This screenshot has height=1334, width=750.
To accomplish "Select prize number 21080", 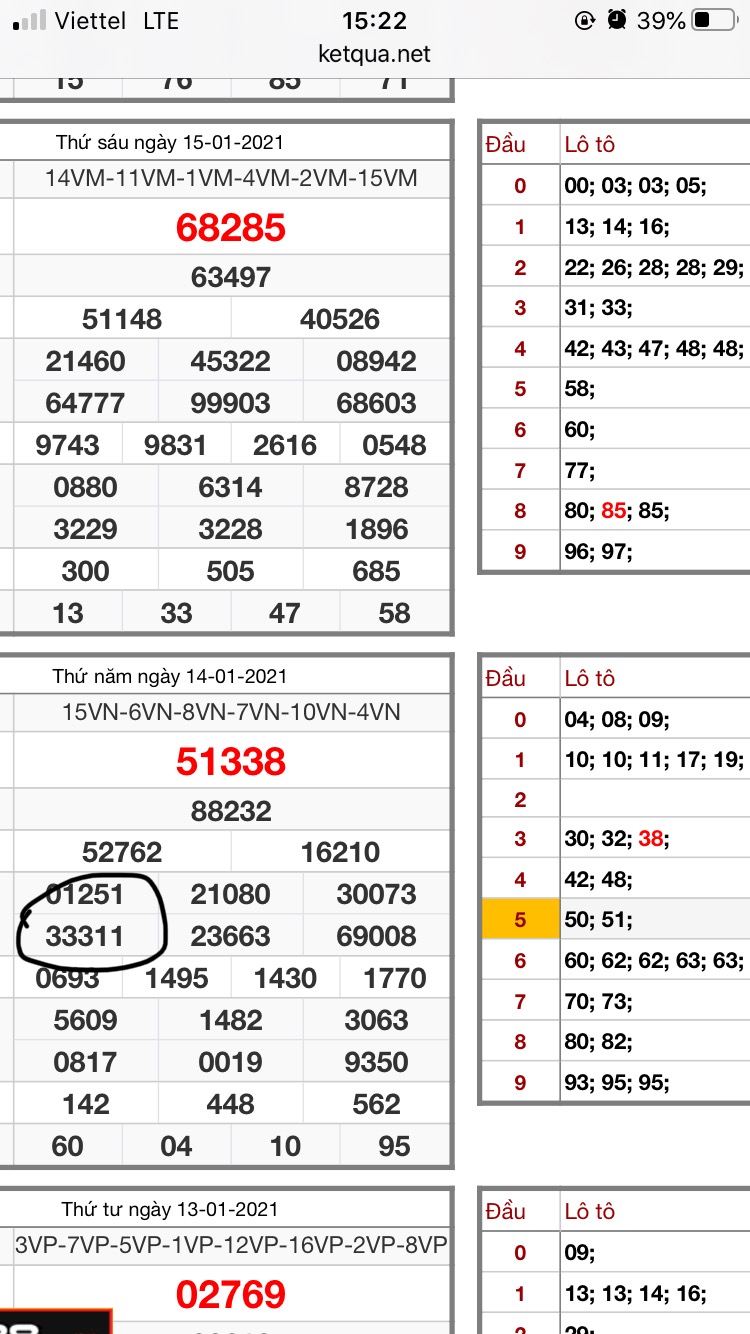I will tap(231, 894).
